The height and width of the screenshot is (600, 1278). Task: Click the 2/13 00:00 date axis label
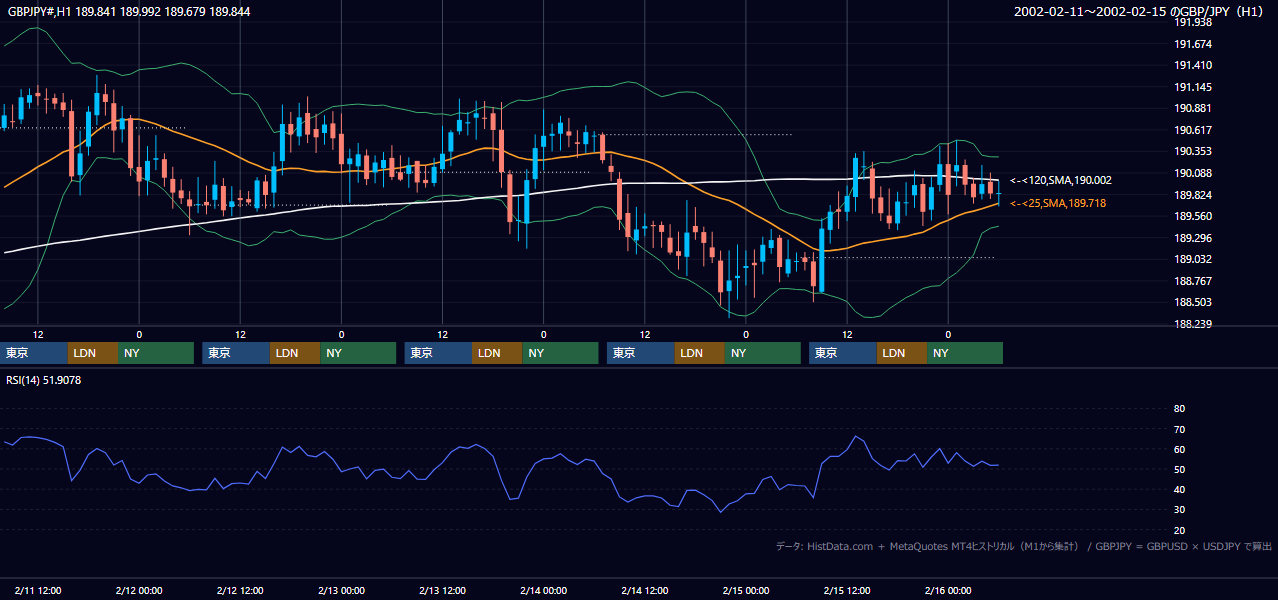341,590
